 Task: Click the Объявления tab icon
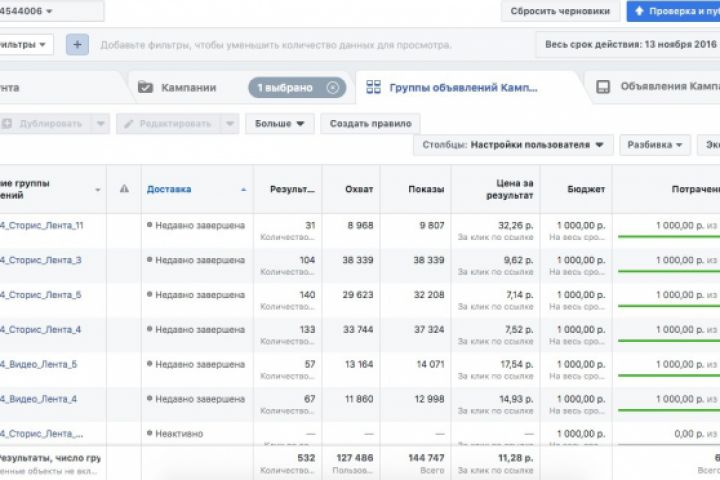click(603, 87)
